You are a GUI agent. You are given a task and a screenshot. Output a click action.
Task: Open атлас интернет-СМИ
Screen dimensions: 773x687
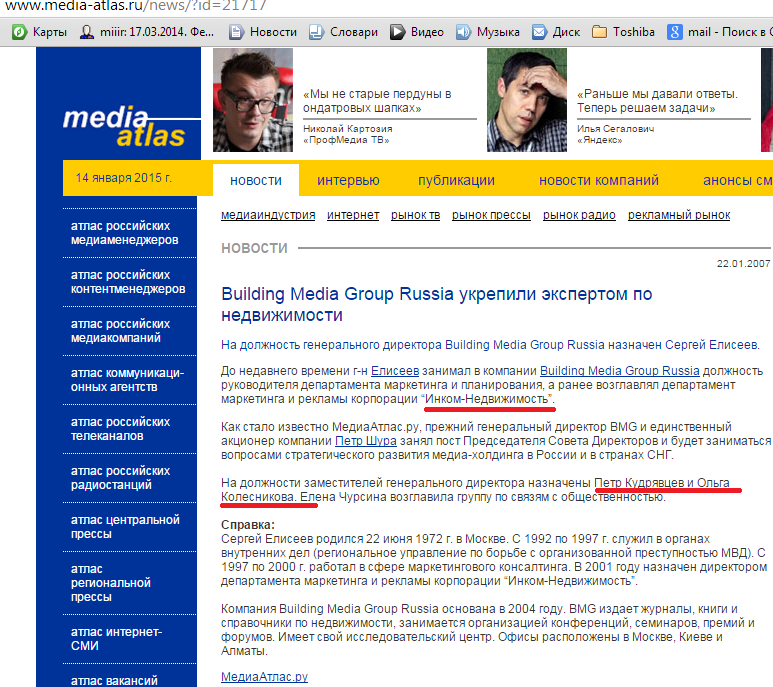(x=116, y=639)
